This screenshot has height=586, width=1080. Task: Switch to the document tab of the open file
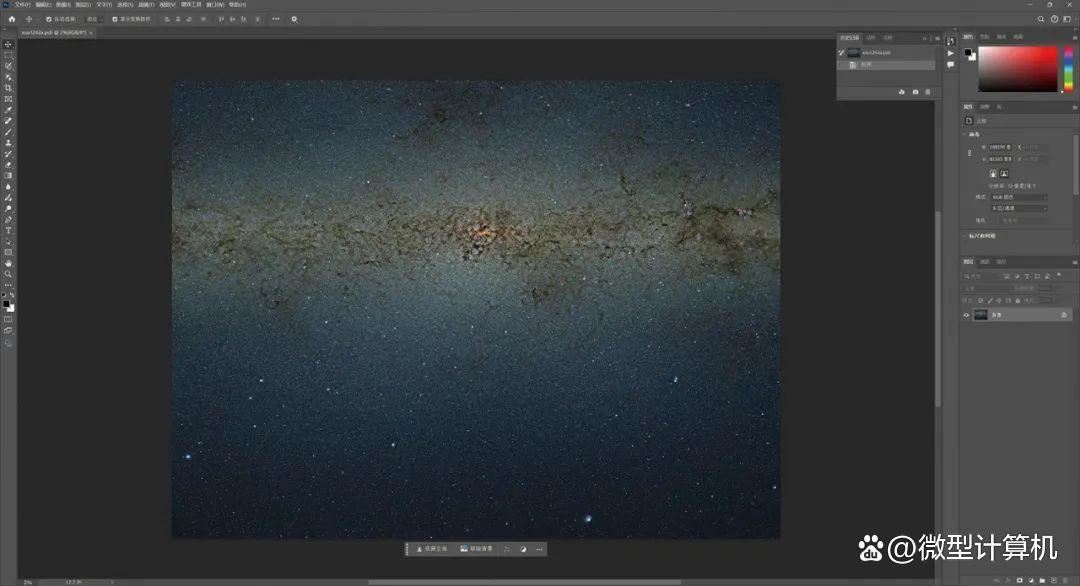coord(50,32)
